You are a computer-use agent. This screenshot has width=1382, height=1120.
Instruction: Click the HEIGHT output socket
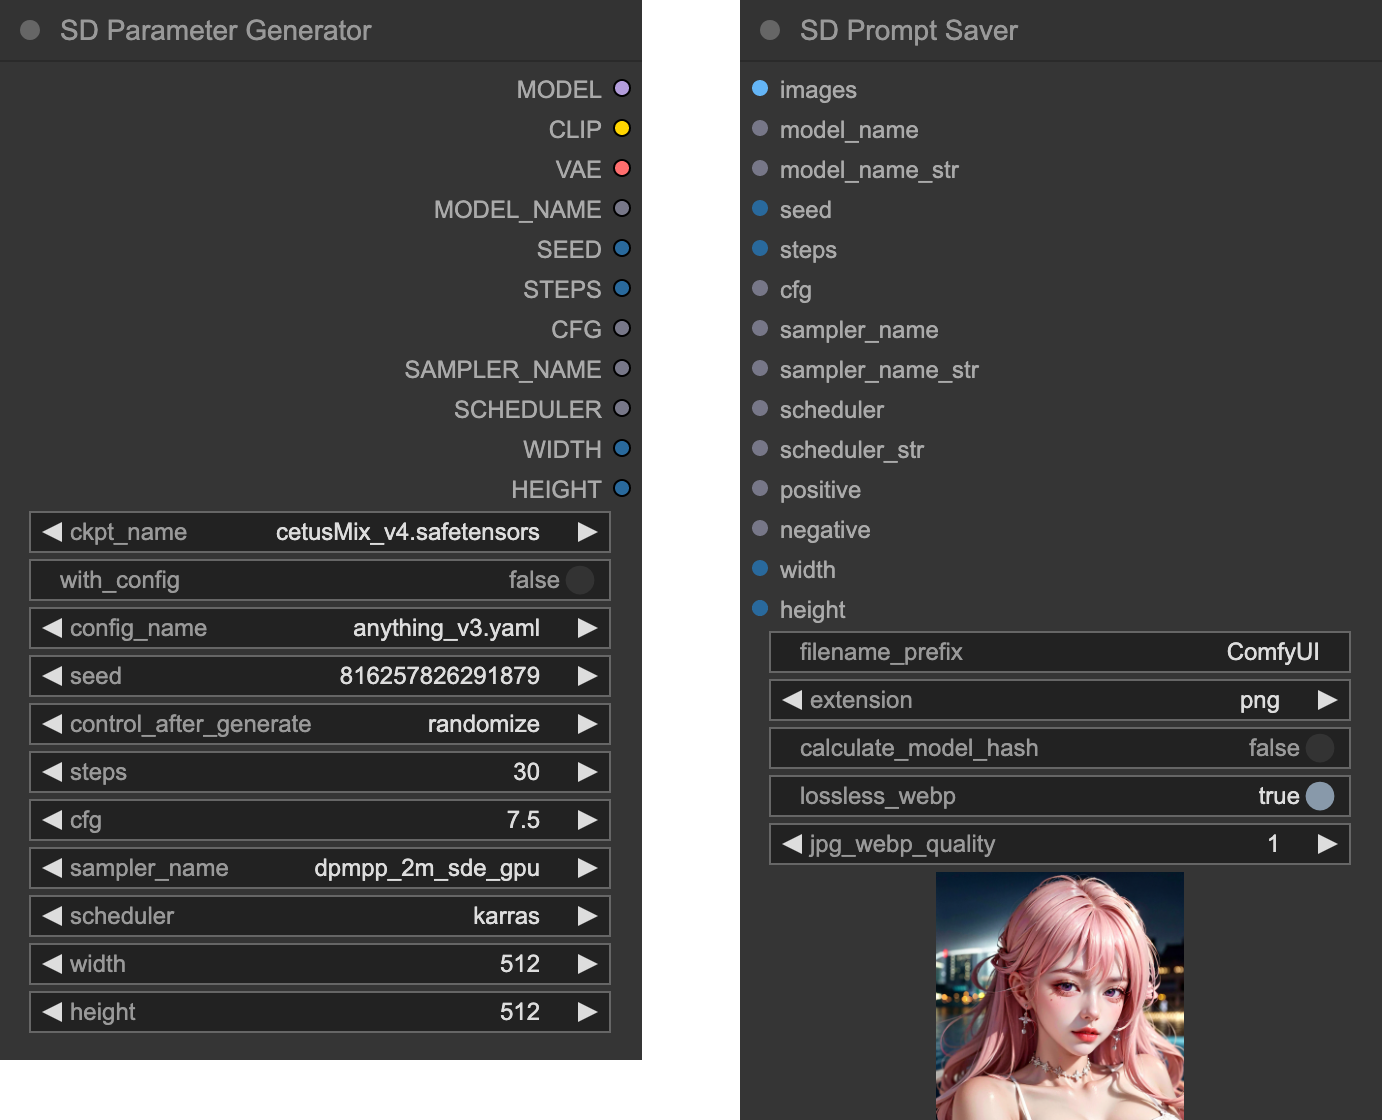click(622, 488)
